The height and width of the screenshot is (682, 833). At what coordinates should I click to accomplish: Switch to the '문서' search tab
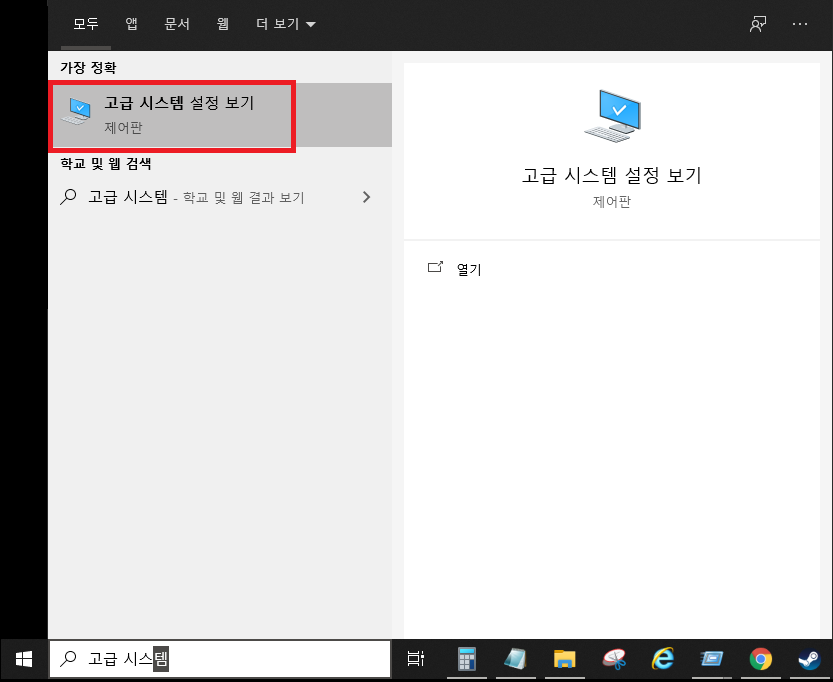(177, 24)
